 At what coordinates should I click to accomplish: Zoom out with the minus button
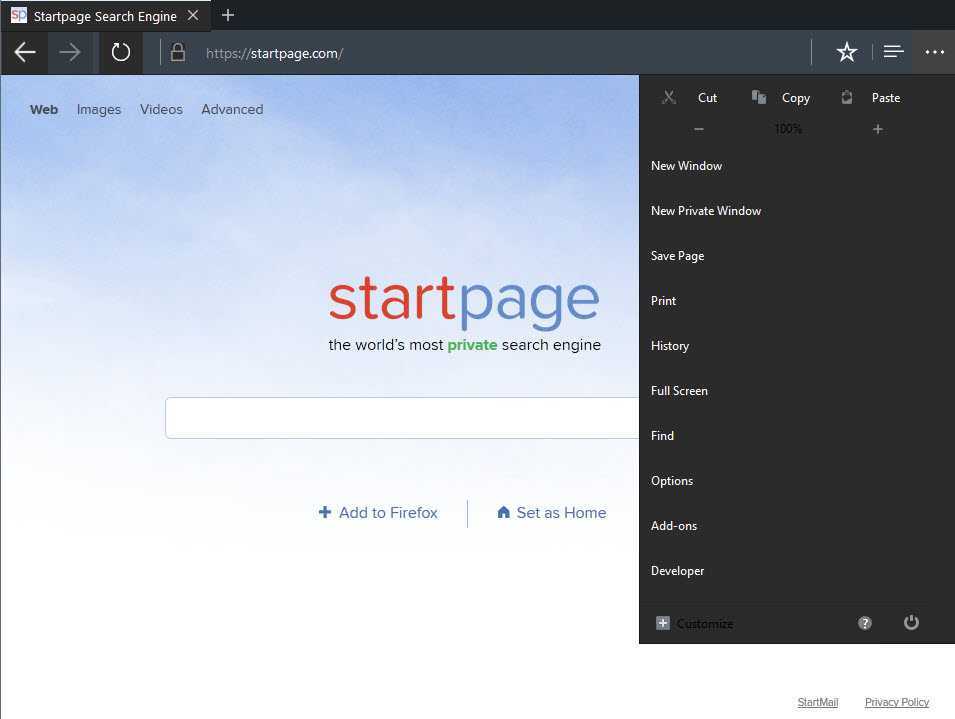tap(699, 129)
